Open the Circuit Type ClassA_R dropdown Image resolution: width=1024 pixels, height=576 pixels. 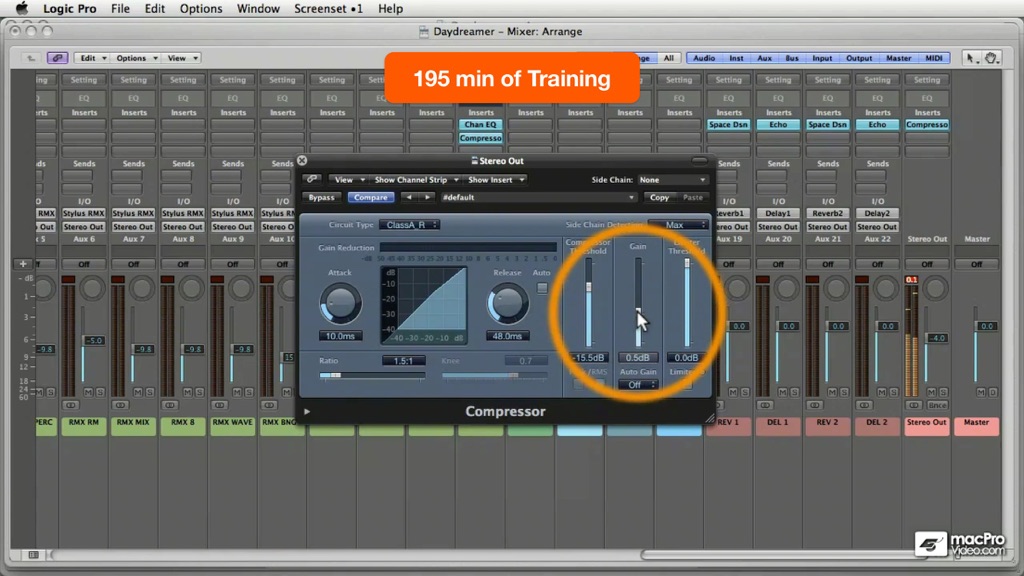pyautogui.click(x=409, y=225)
